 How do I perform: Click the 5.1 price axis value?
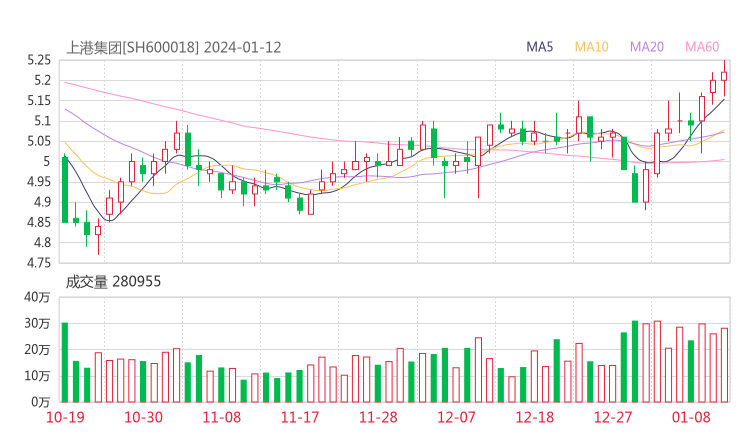click(x=42, y=121)
